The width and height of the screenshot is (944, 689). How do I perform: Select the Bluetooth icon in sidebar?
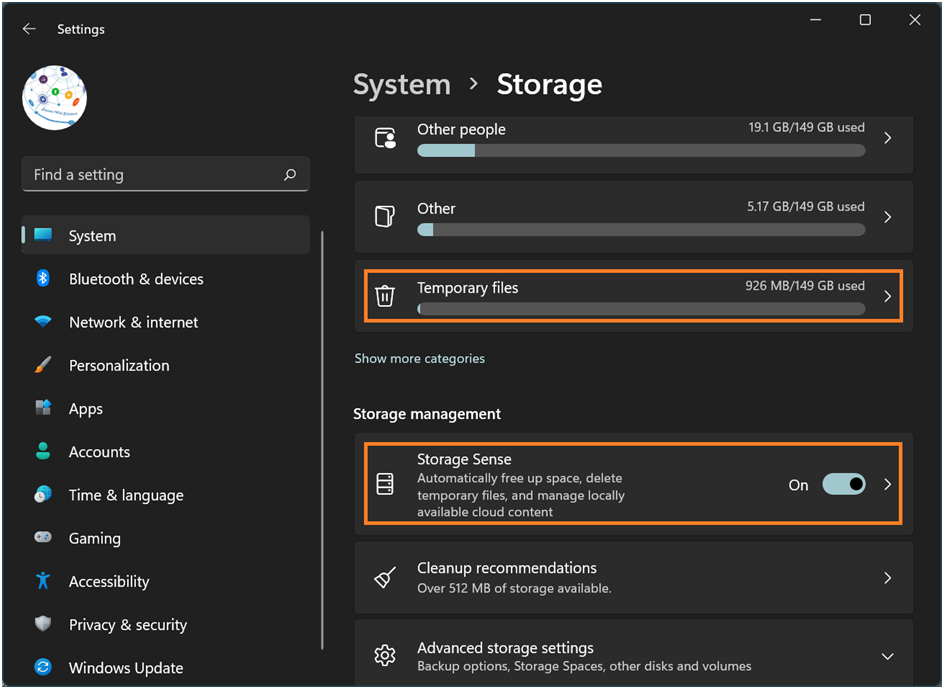(x=43, y=278)
